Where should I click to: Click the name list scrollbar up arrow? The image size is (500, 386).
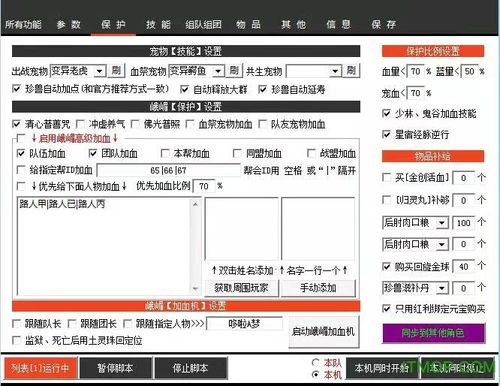click(195, 204)
